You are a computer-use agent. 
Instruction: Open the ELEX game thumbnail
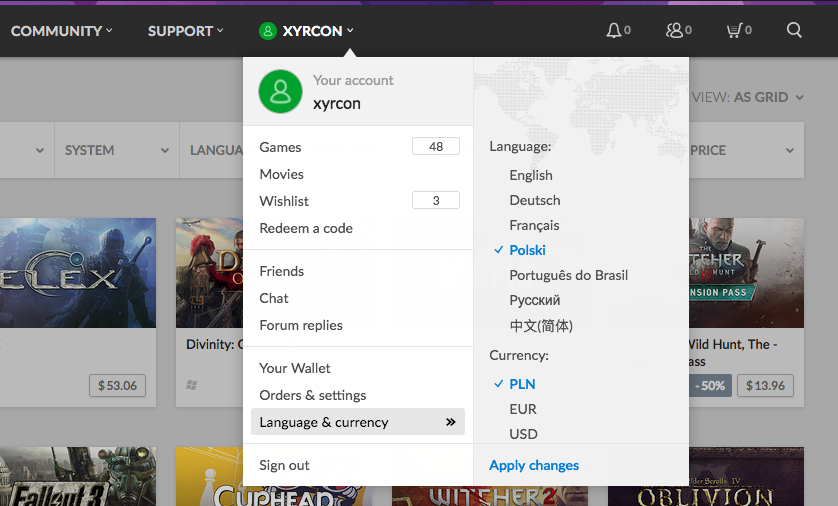point(78,273)
